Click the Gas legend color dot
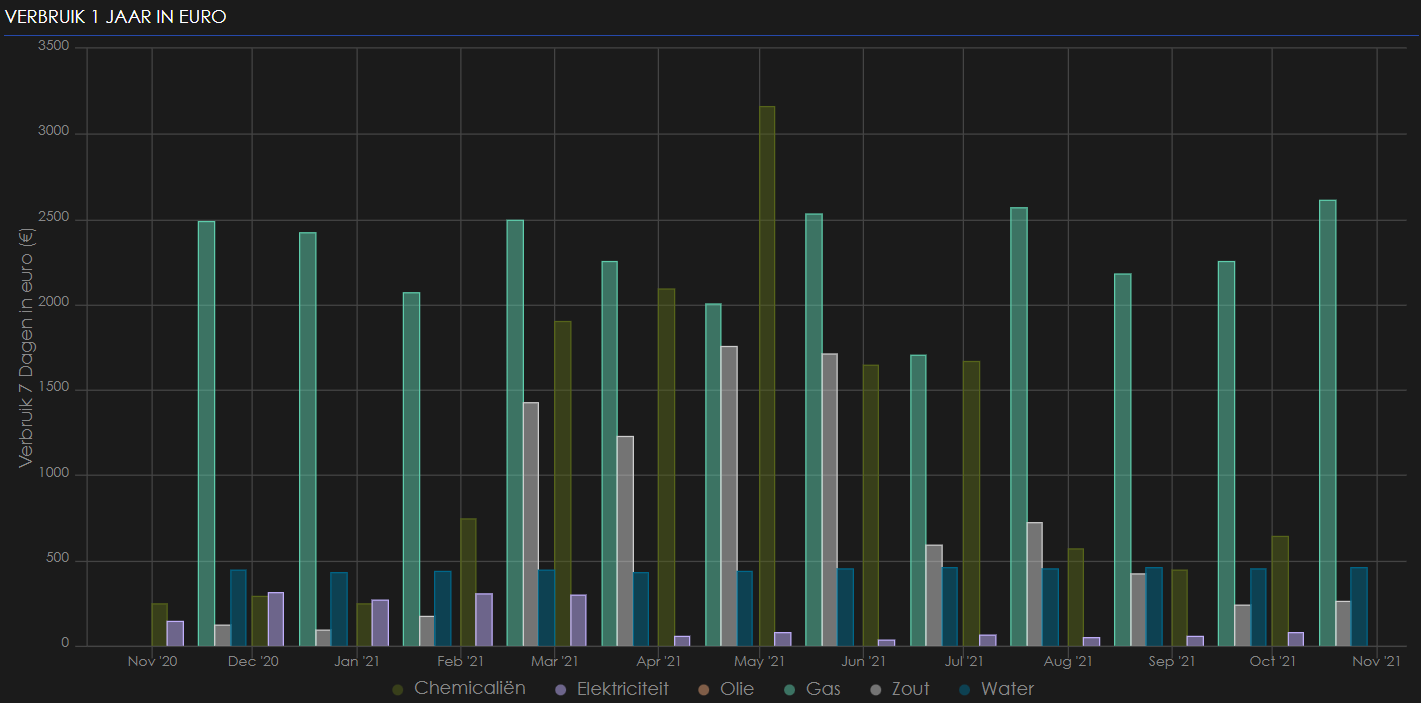The height and width of the screenshot is (703, 1421). 790,690
